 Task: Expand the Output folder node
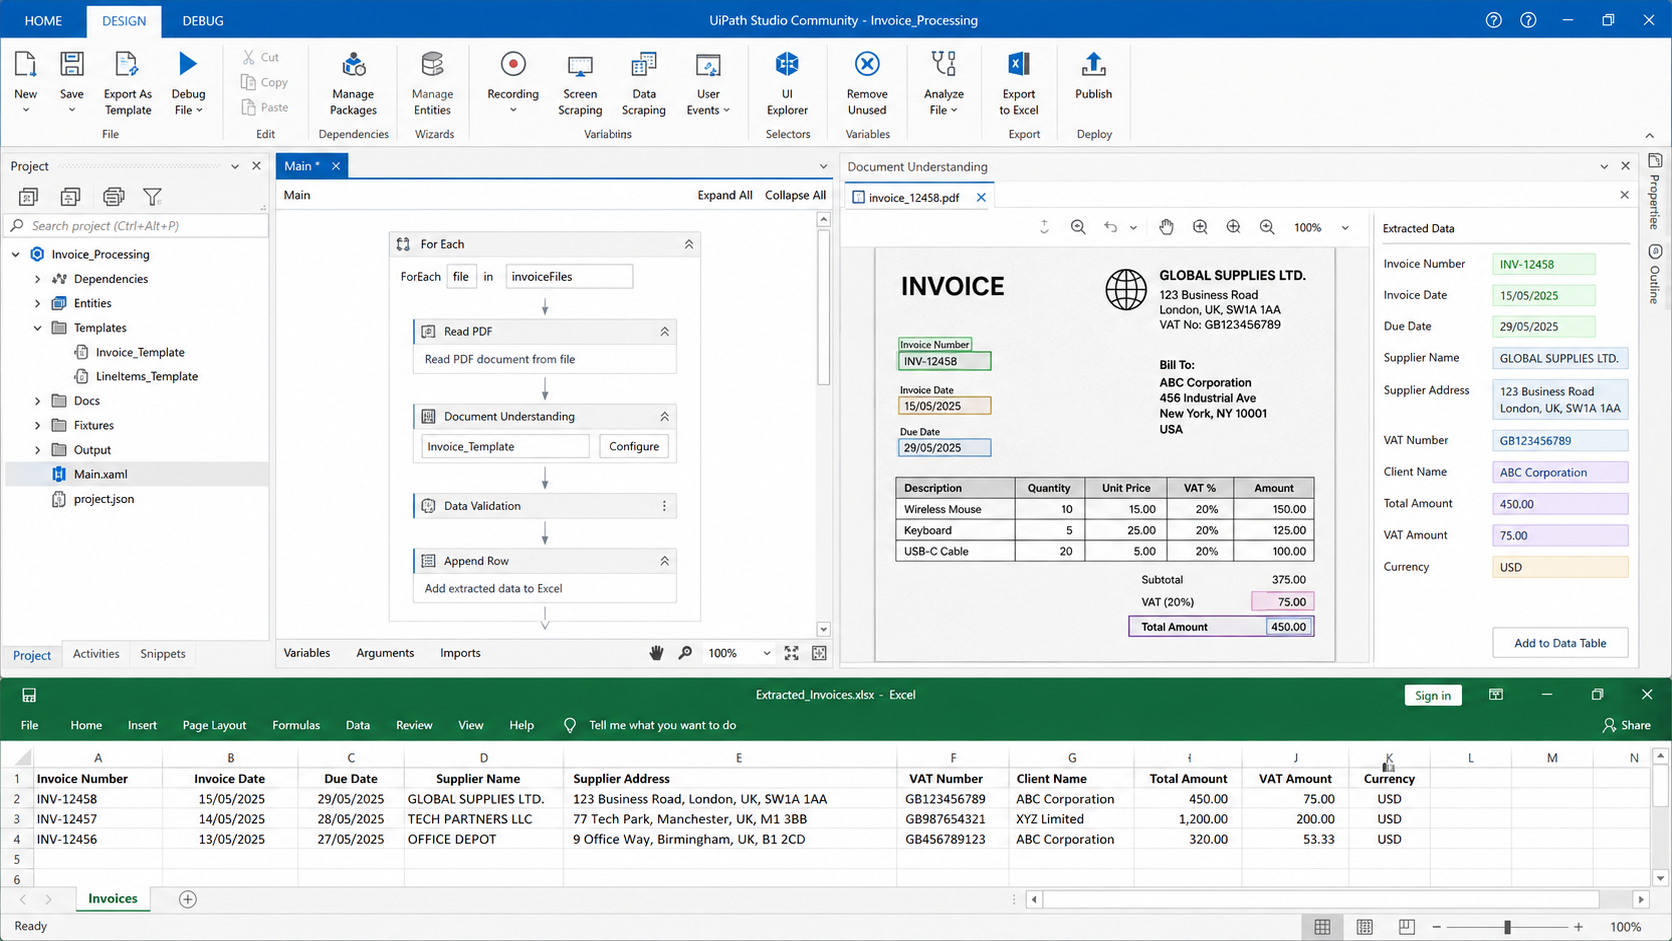pos(38,450)
